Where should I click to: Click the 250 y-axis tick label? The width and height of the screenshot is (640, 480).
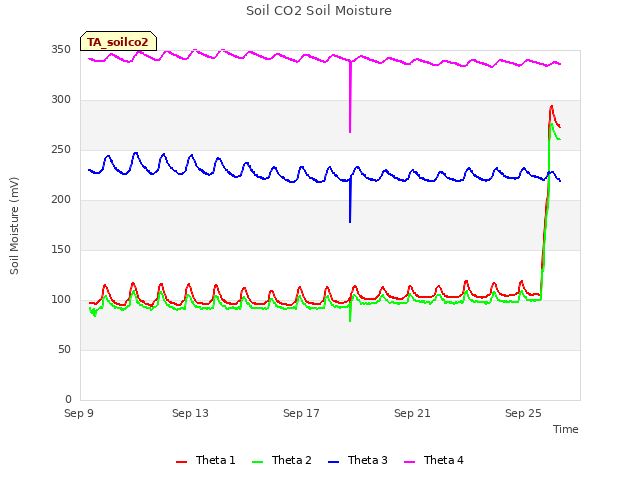[x=61, y=150]
